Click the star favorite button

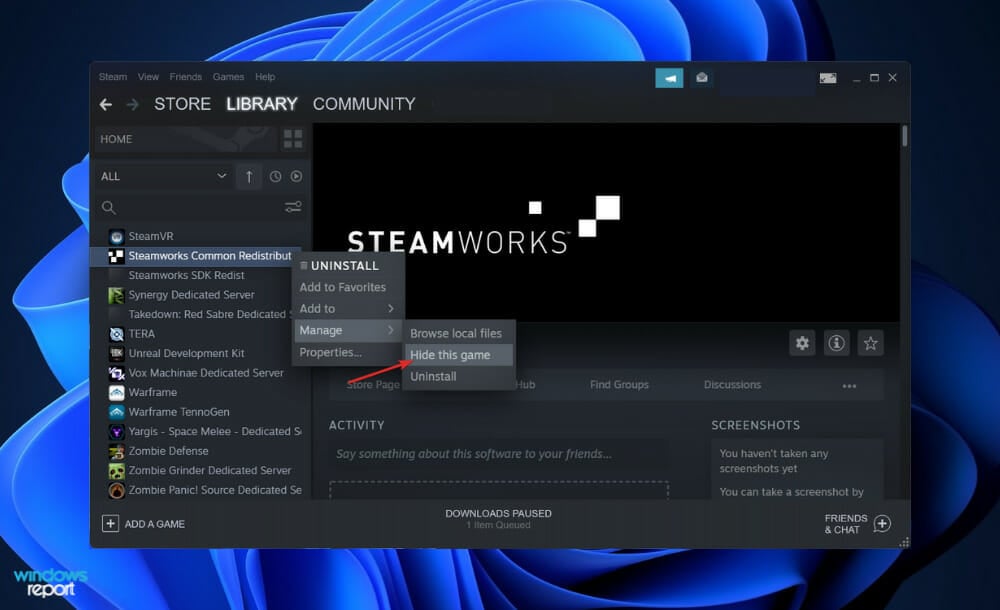[x=870, y=343]
